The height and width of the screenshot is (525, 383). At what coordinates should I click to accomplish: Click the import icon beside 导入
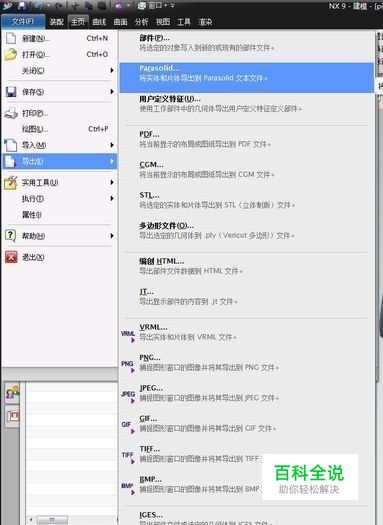tap(11, 145)
